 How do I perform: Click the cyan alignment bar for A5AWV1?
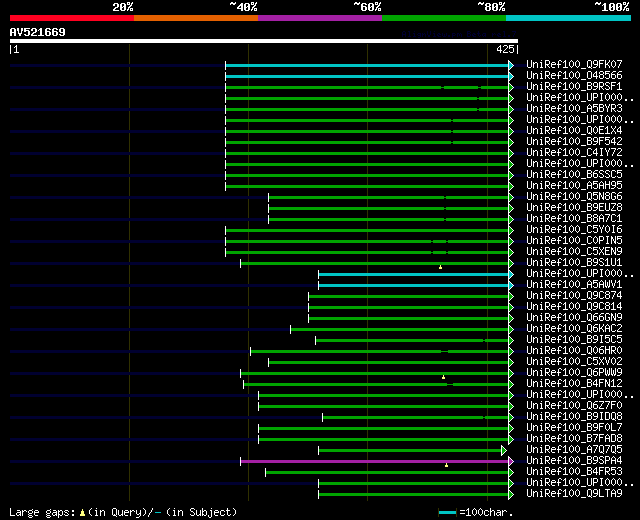[x=413, y=286]
